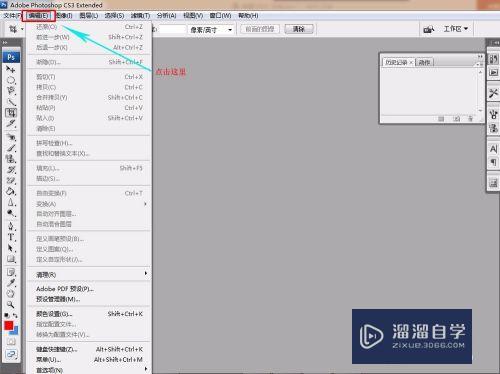This screenshot has width=500, height=374.
Task: Open the Layer Comps dock icon
Action: [493, 183]
